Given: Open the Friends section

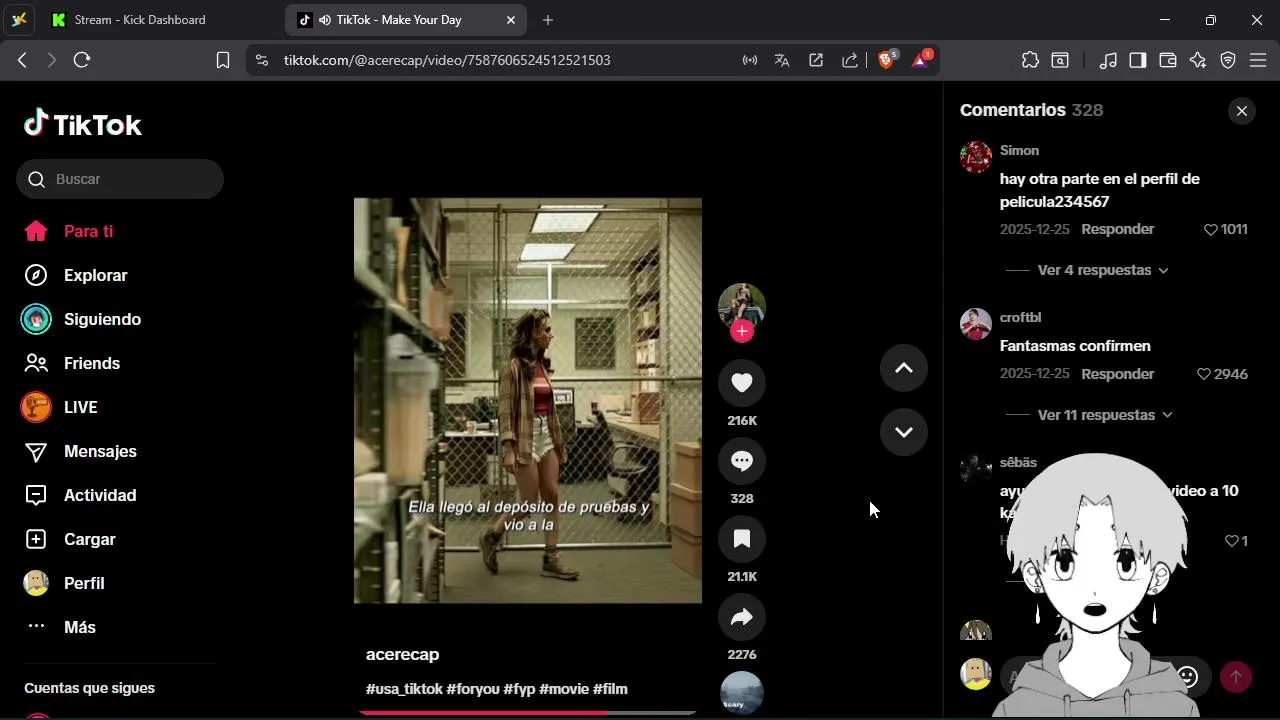Looking at the screenshot, I should point(72,363).
